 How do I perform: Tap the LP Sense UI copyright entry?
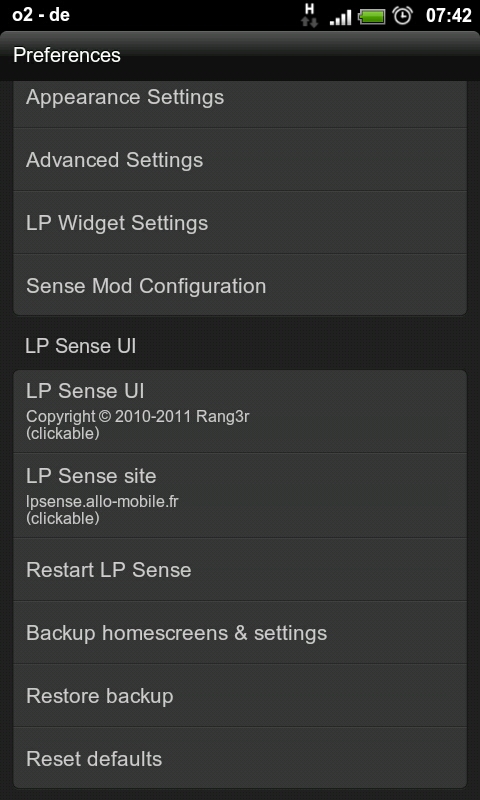click(240, 411)
